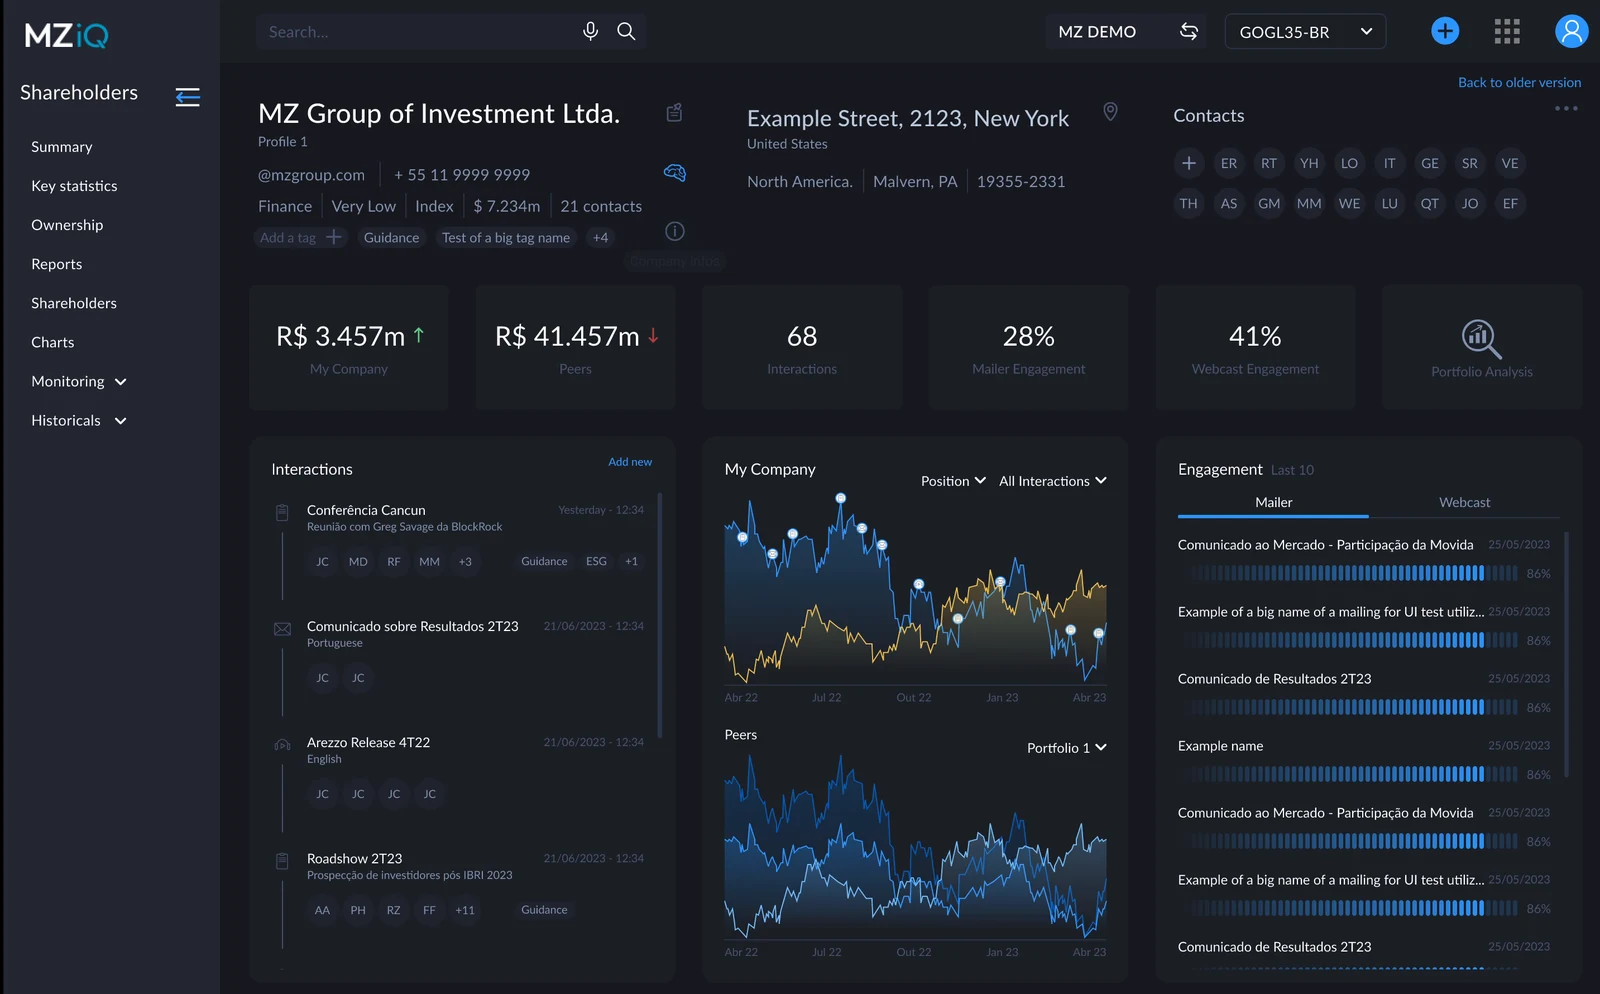Add a new contact with plus circle
The width and height of the screenshot is (1600, 994).
coord(1188,163)
